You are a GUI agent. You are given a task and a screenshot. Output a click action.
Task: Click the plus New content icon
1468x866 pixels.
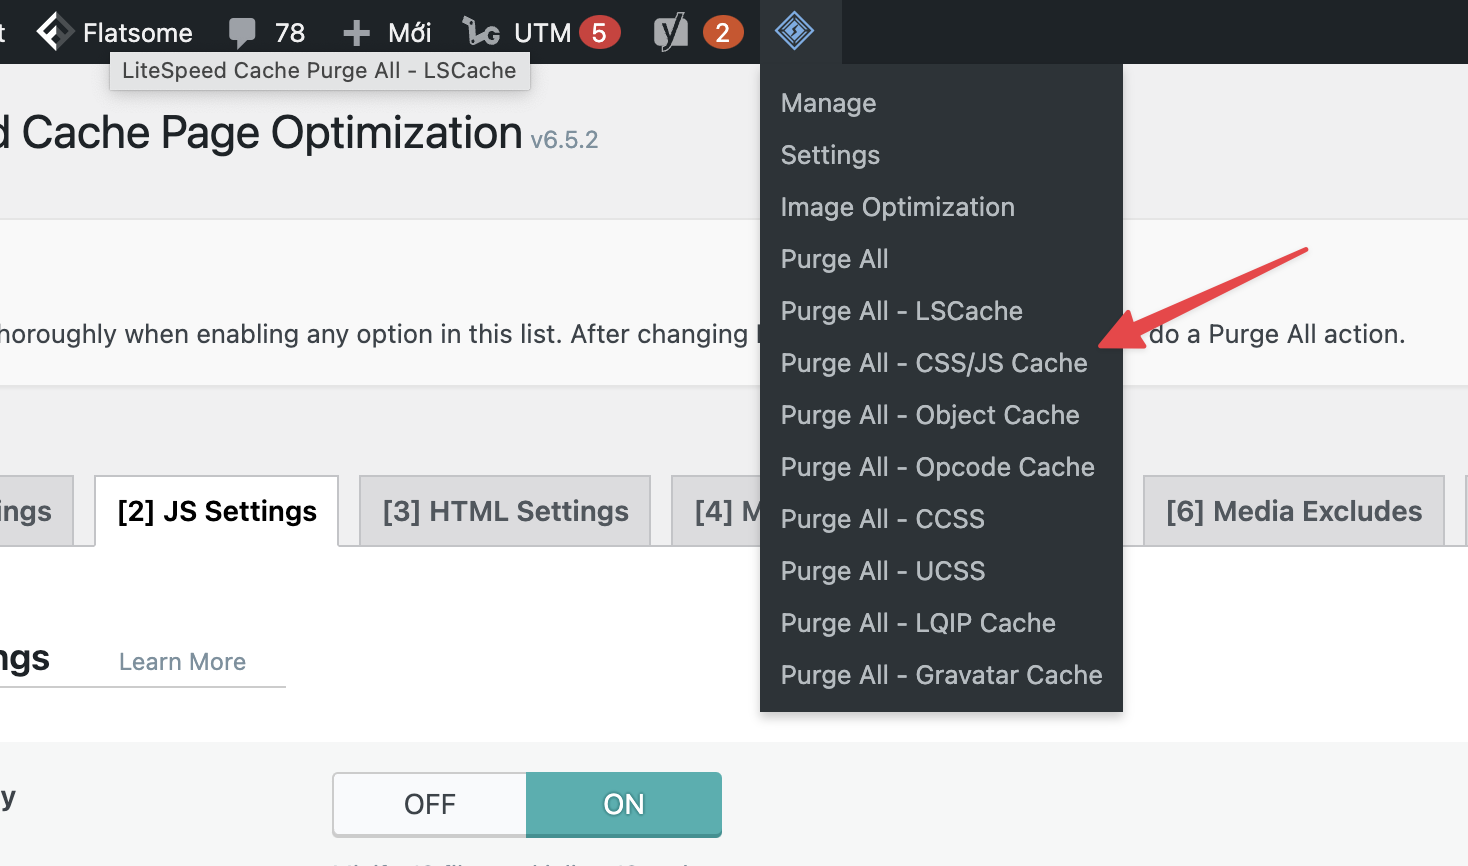click(356, 33)
